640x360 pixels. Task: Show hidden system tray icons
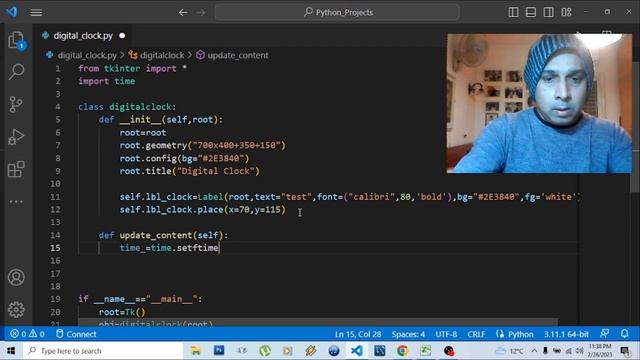coord(534,351)
